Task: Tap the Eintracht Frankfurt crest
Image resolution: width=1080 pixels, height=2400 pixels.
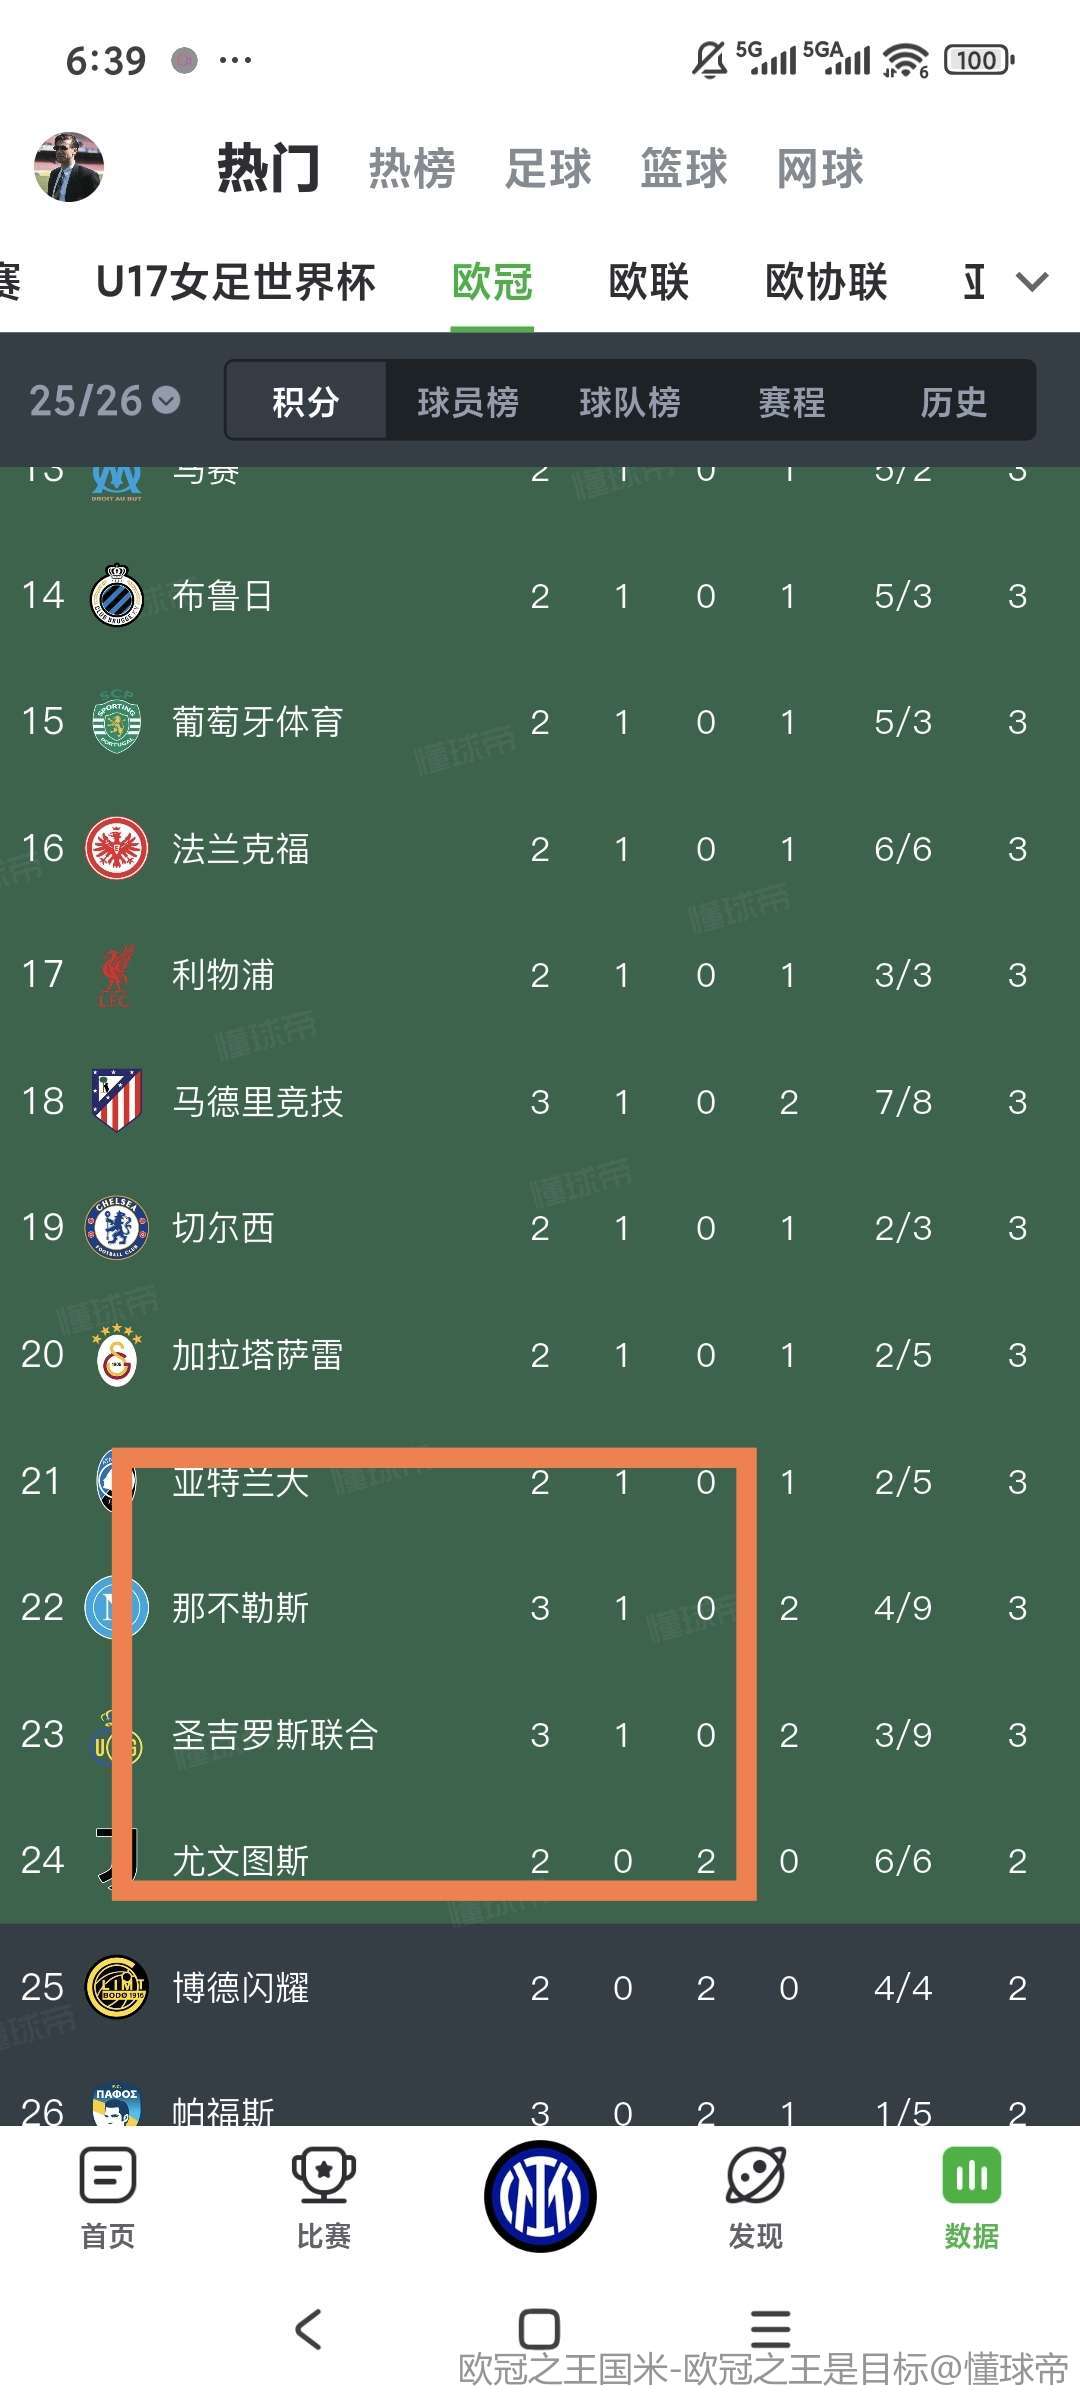Action: (x=117, y=849)
